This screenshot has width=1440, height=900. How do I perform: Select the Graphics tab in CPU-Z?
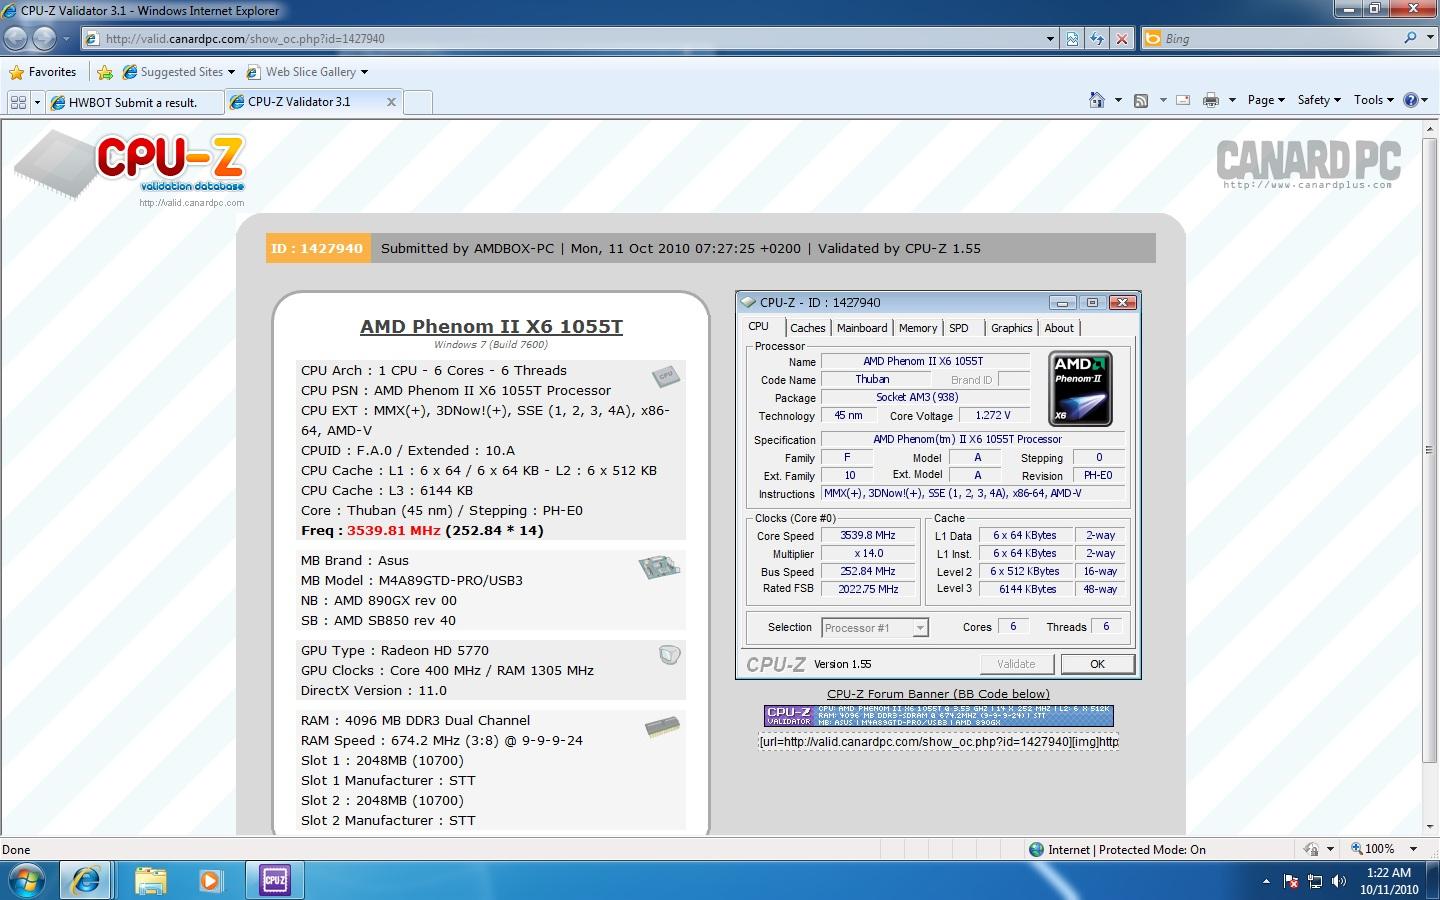click(x=1012, y=328)
